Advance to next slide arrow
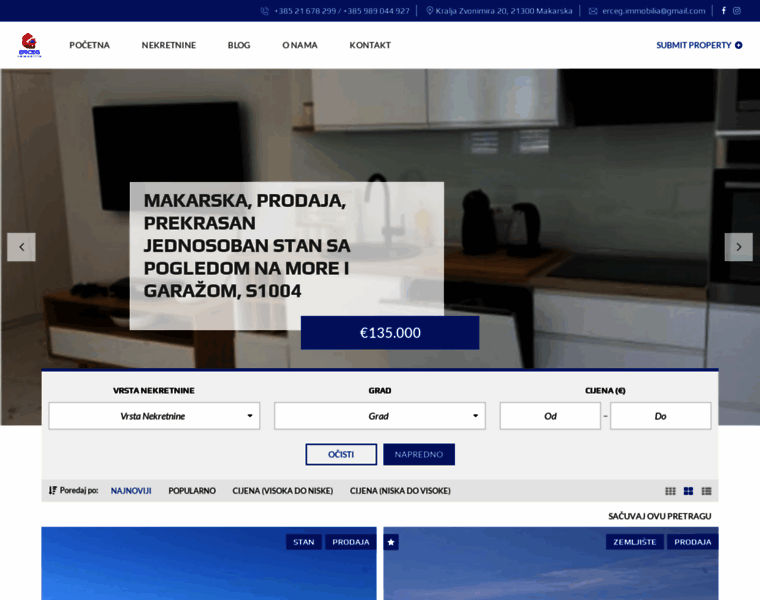The image size is (760, 600). click(x=738, y=247)
